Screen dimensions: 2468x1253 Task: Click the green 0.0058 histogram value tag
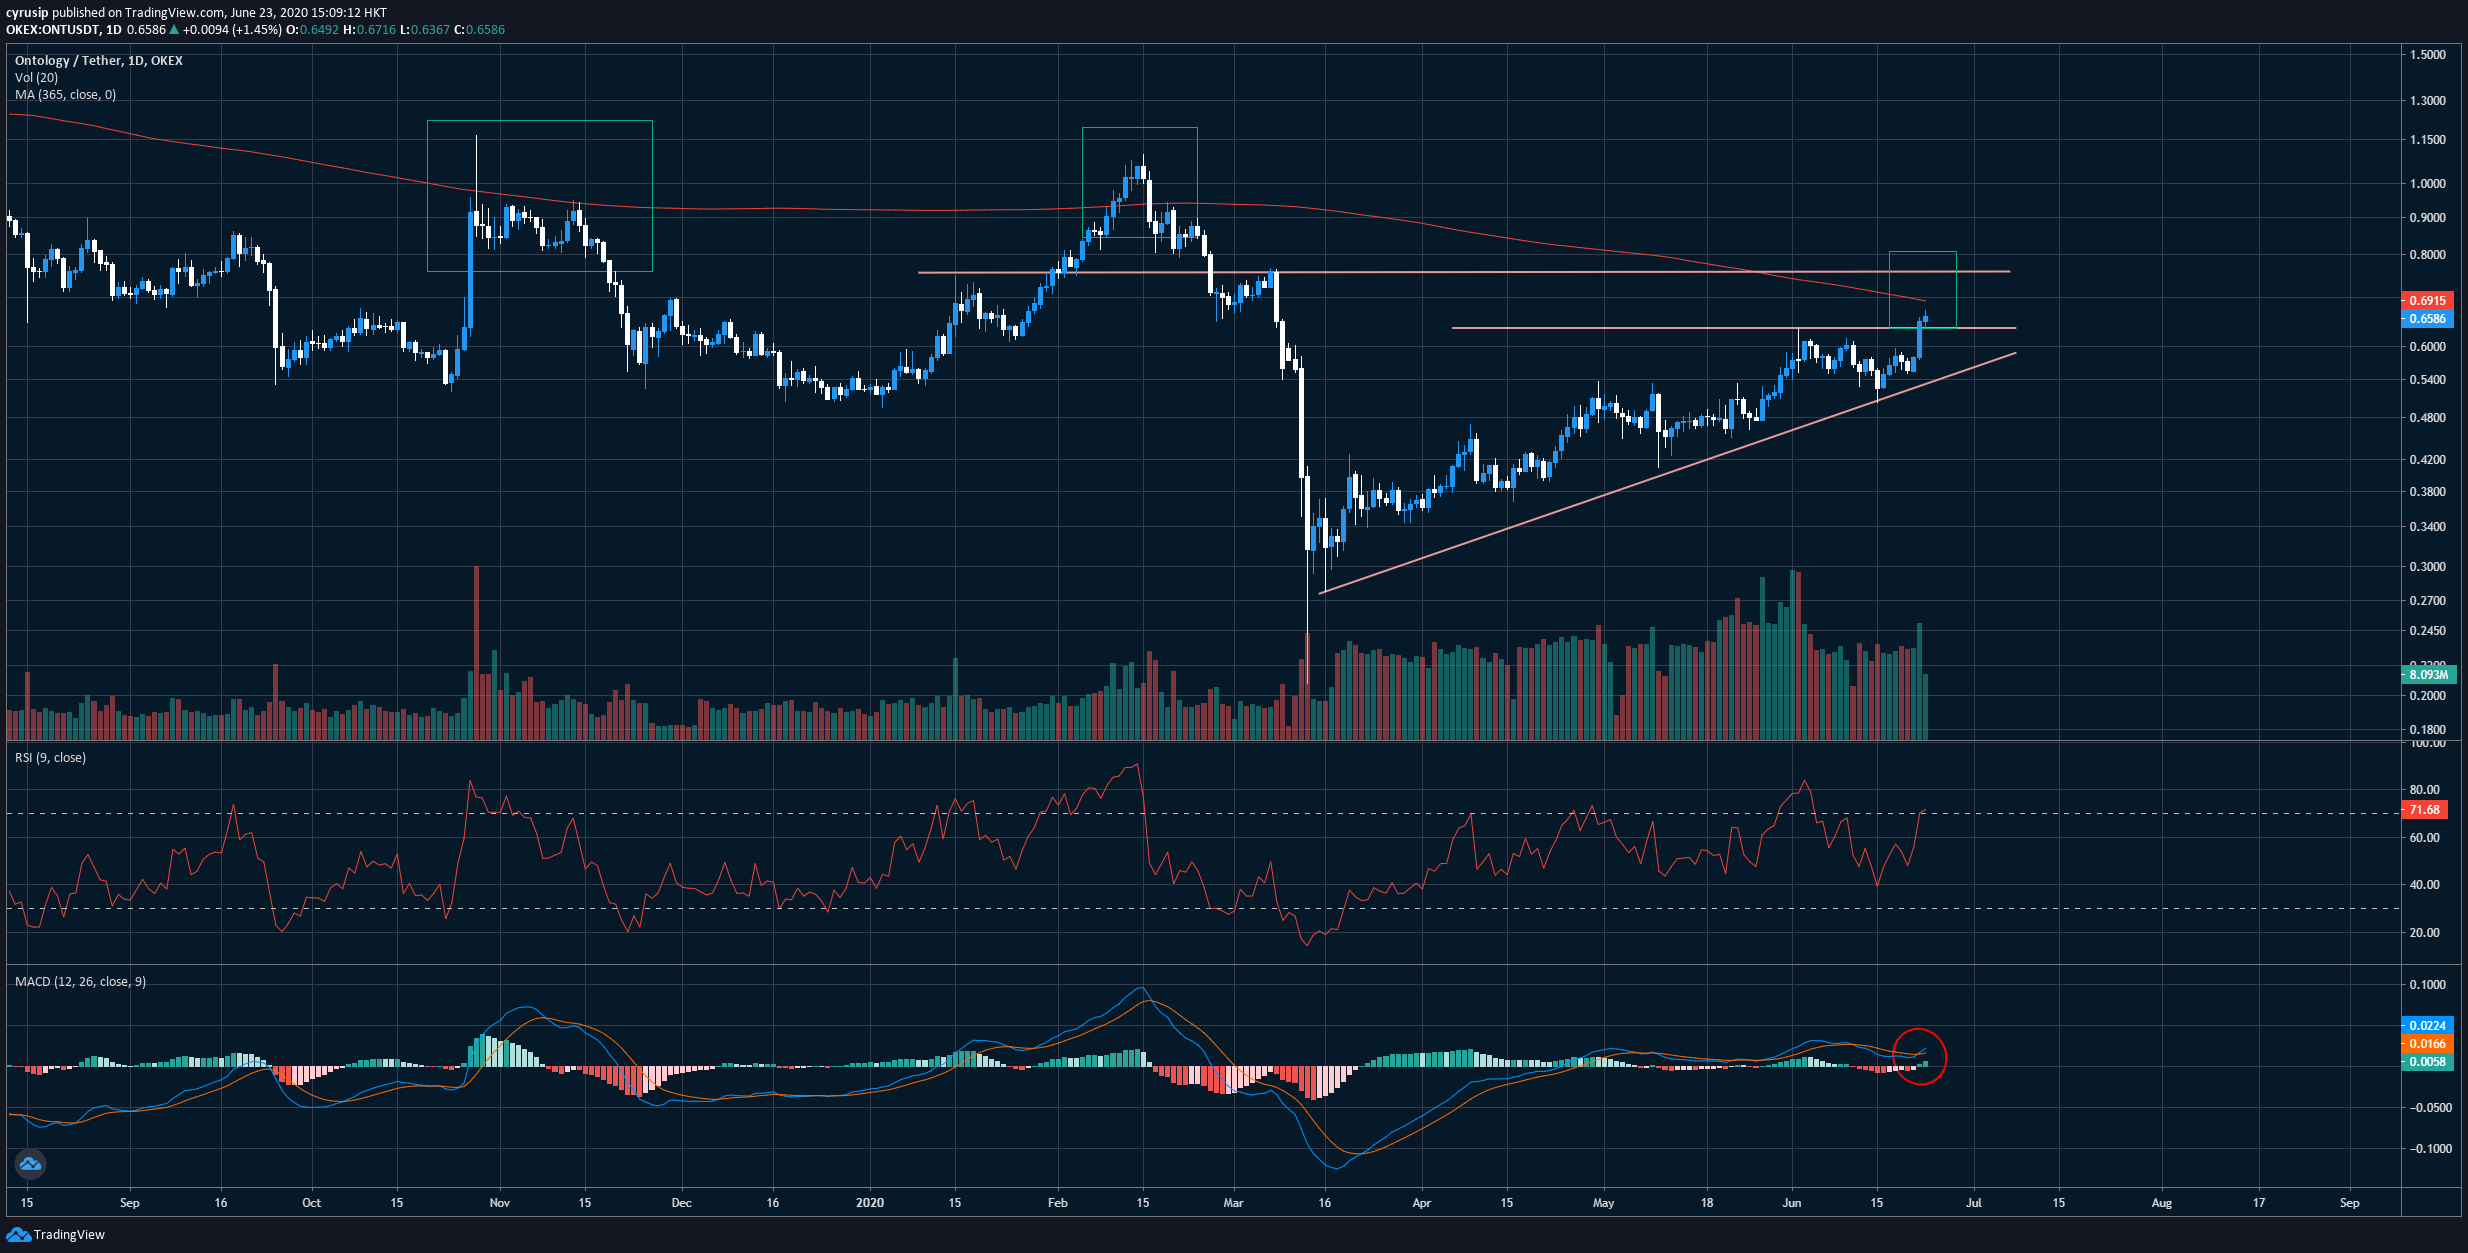(x=2427, y=1061)
